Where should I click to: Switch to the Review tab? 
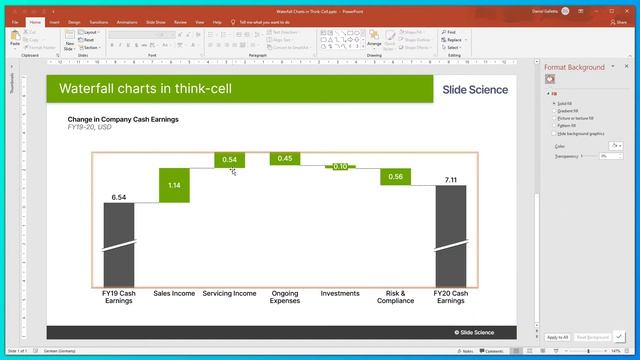click(180, 22)
